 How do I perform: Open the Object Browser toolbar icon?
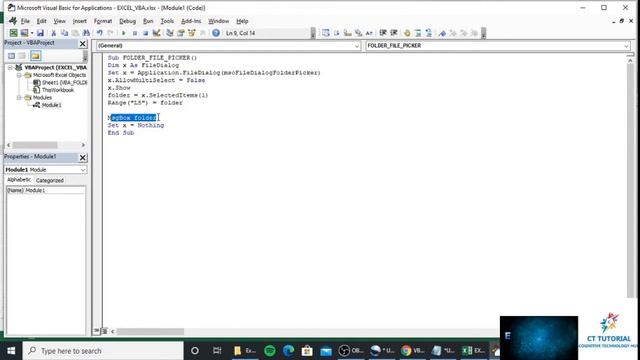pos(192,33)
